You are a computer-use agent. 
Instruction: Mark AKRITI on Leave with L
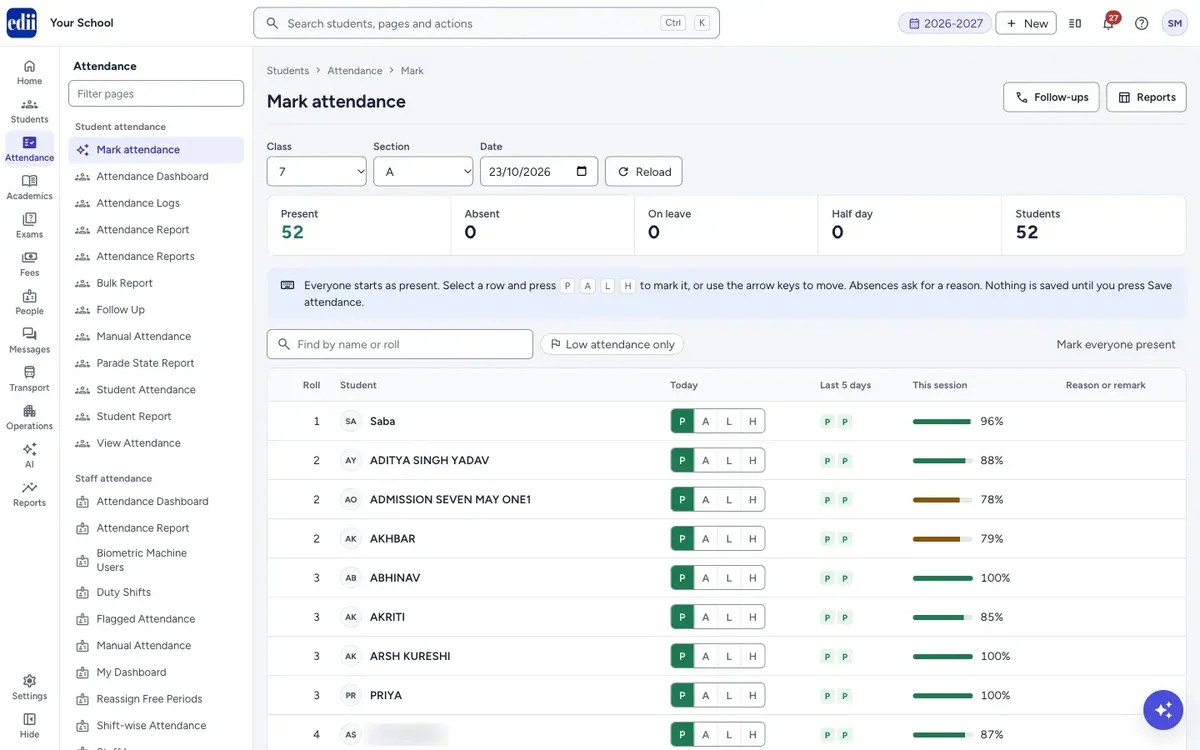pos(729,617)
